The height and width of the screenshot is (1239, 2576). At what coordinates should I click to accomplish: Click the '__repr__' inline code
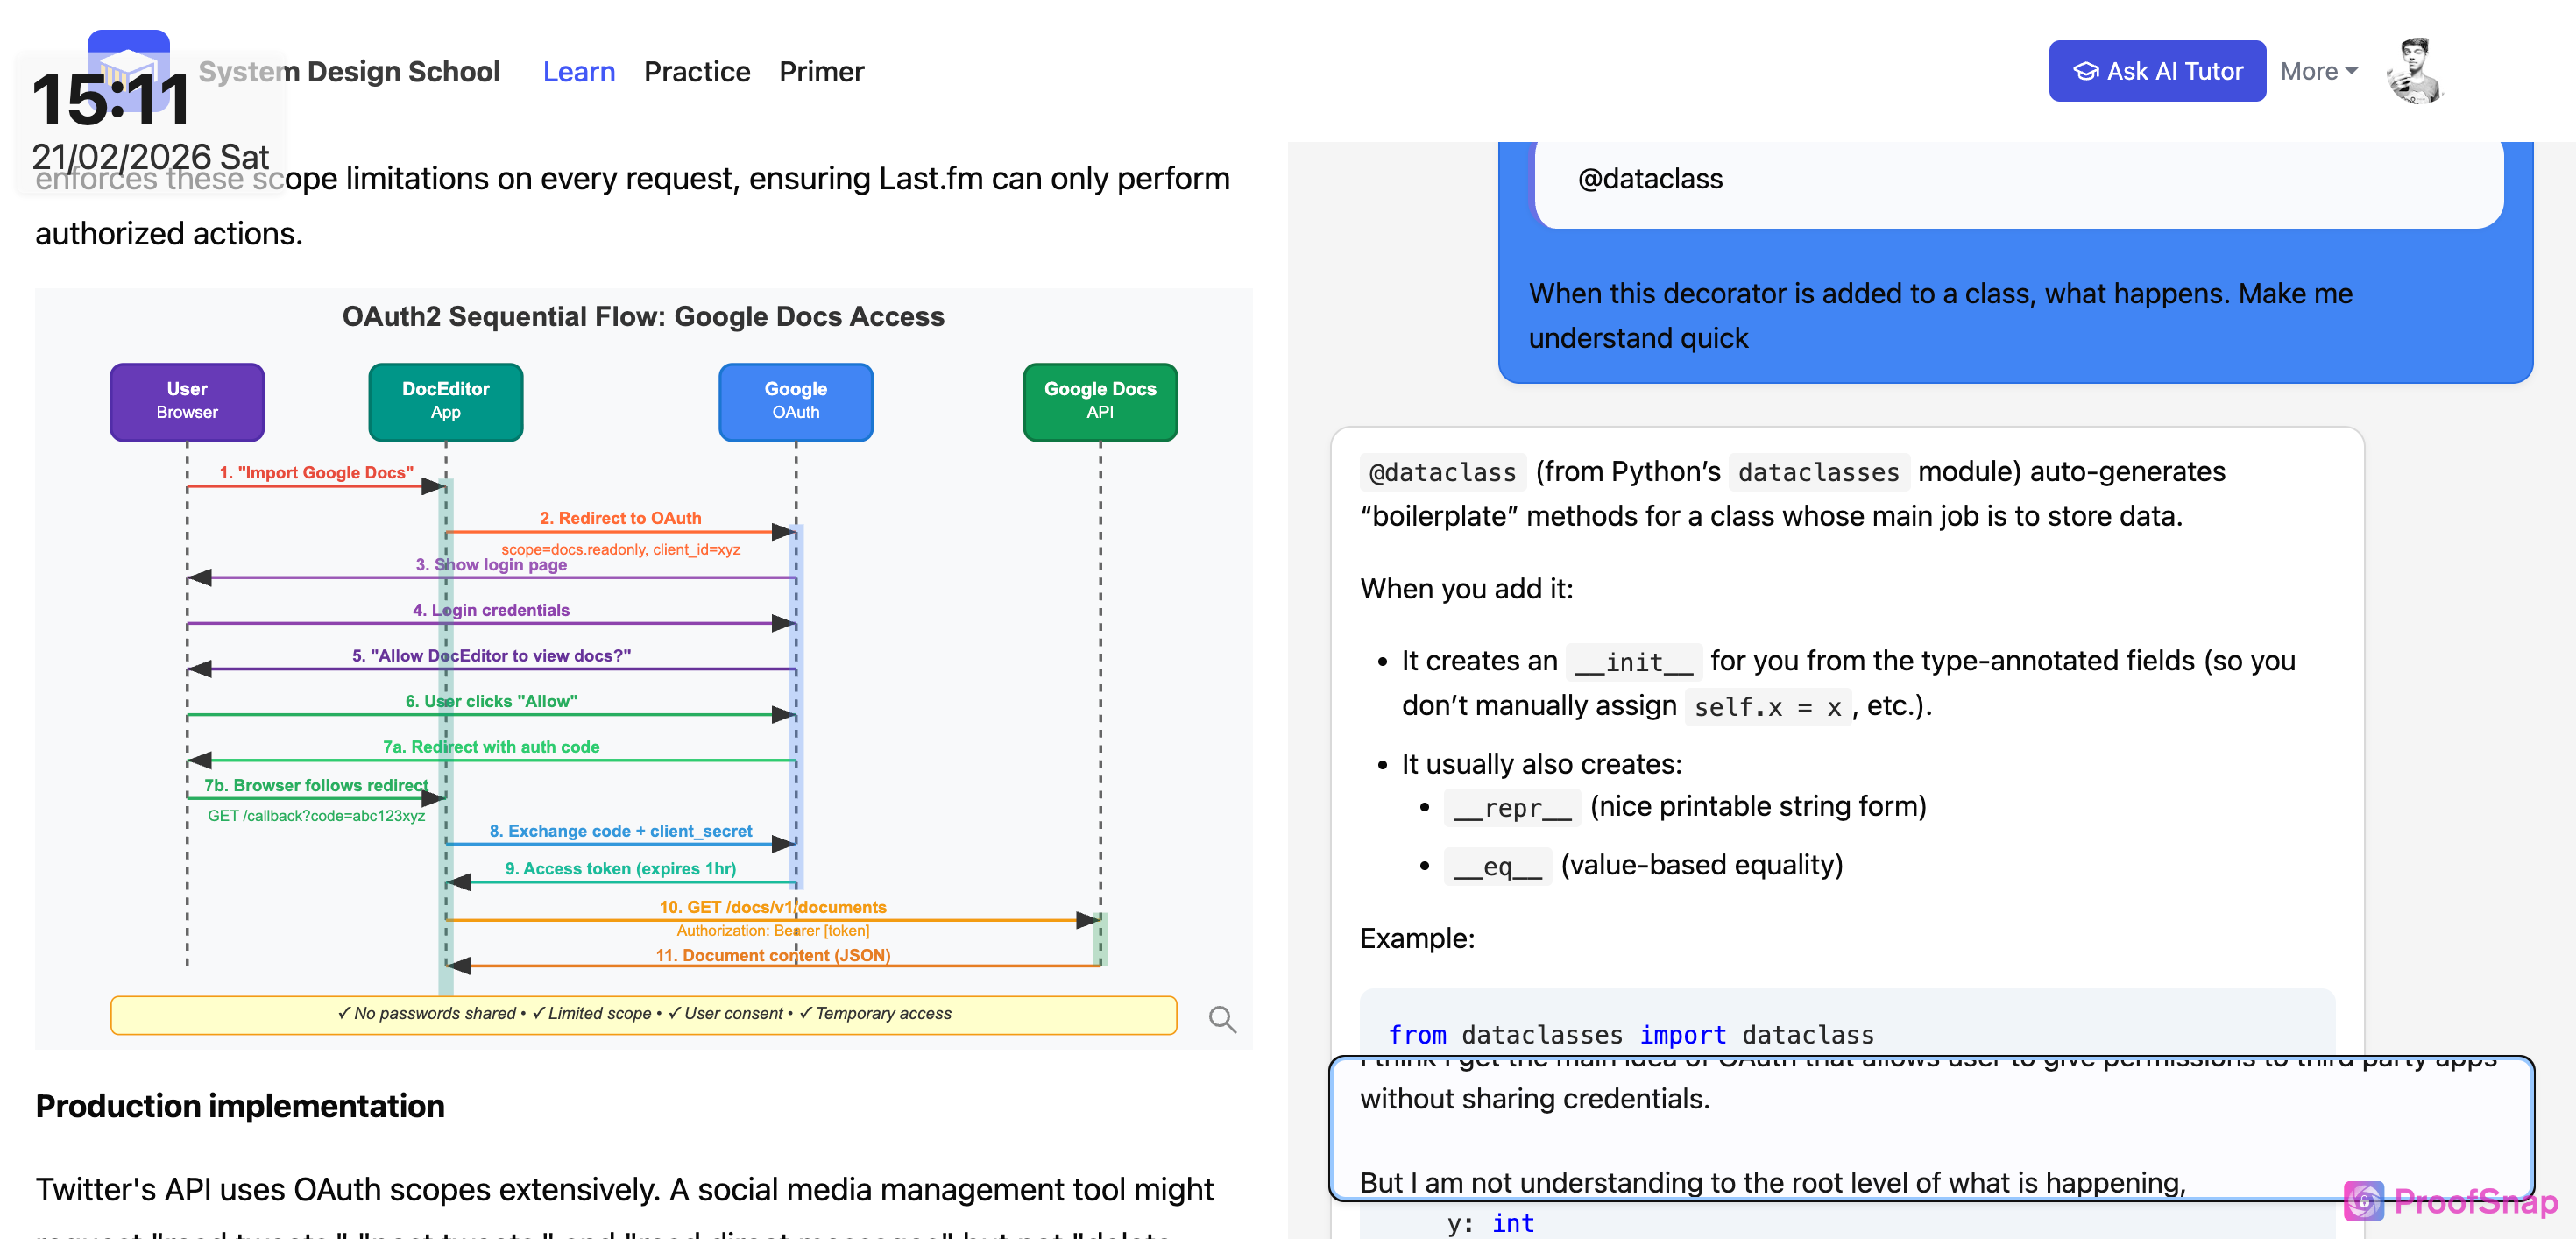pos(1512,807)
